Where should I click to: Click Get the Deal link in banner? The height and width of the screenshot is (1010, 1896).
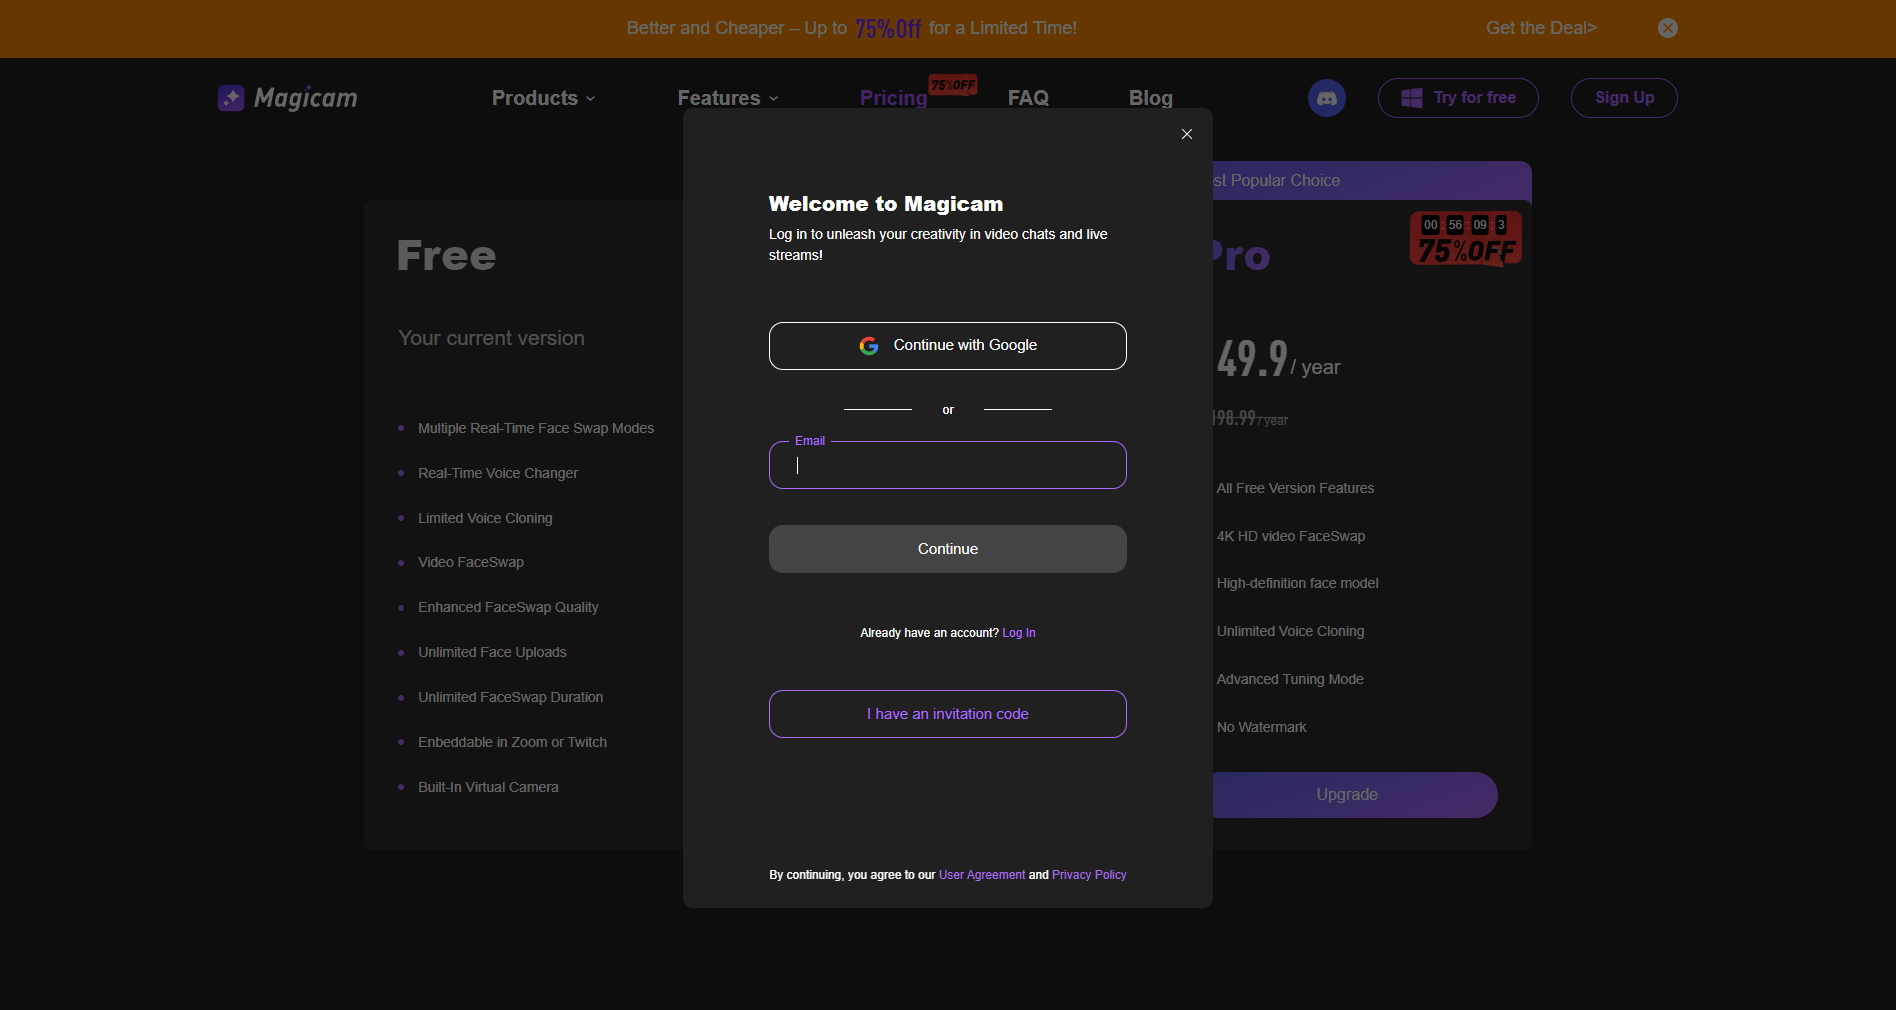click(x=1541, y=28)
